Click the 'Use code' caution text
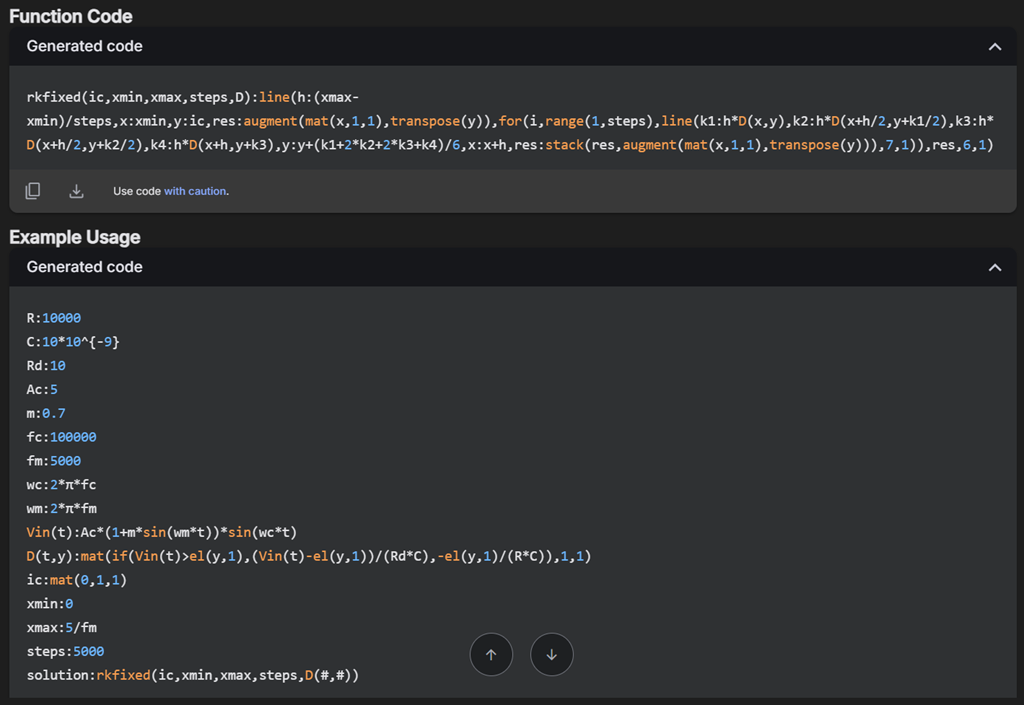 coord(137,191)
